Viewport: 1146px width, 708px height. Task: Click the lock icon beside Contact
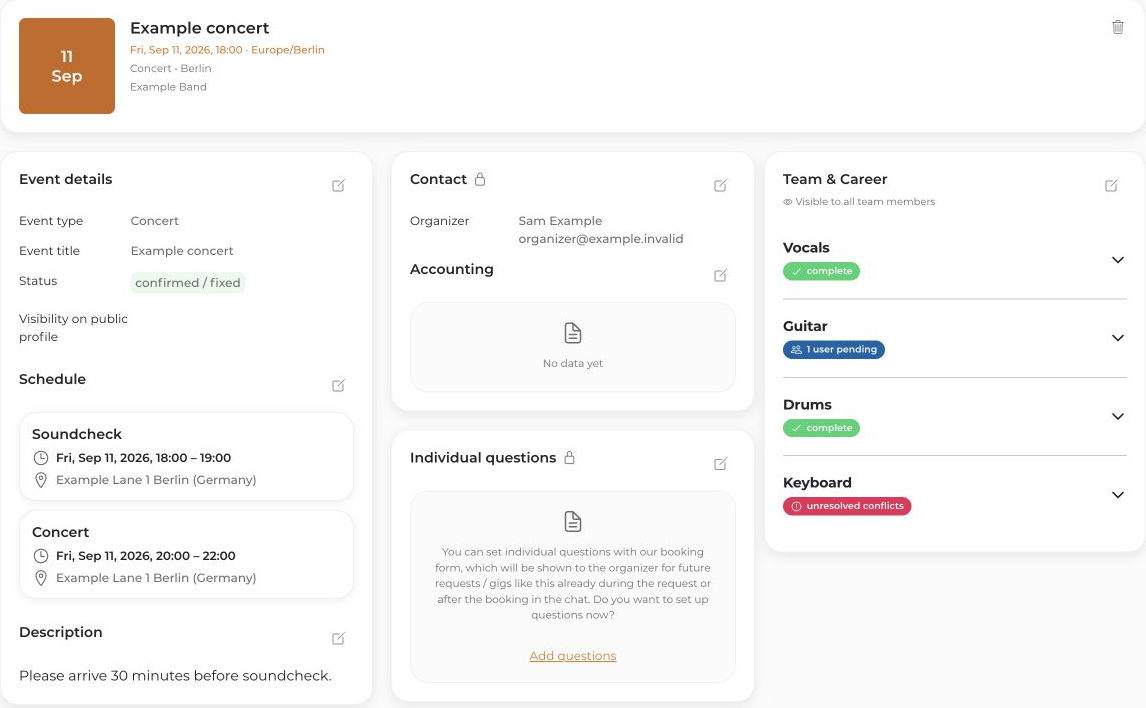click(x=480, y=179)
